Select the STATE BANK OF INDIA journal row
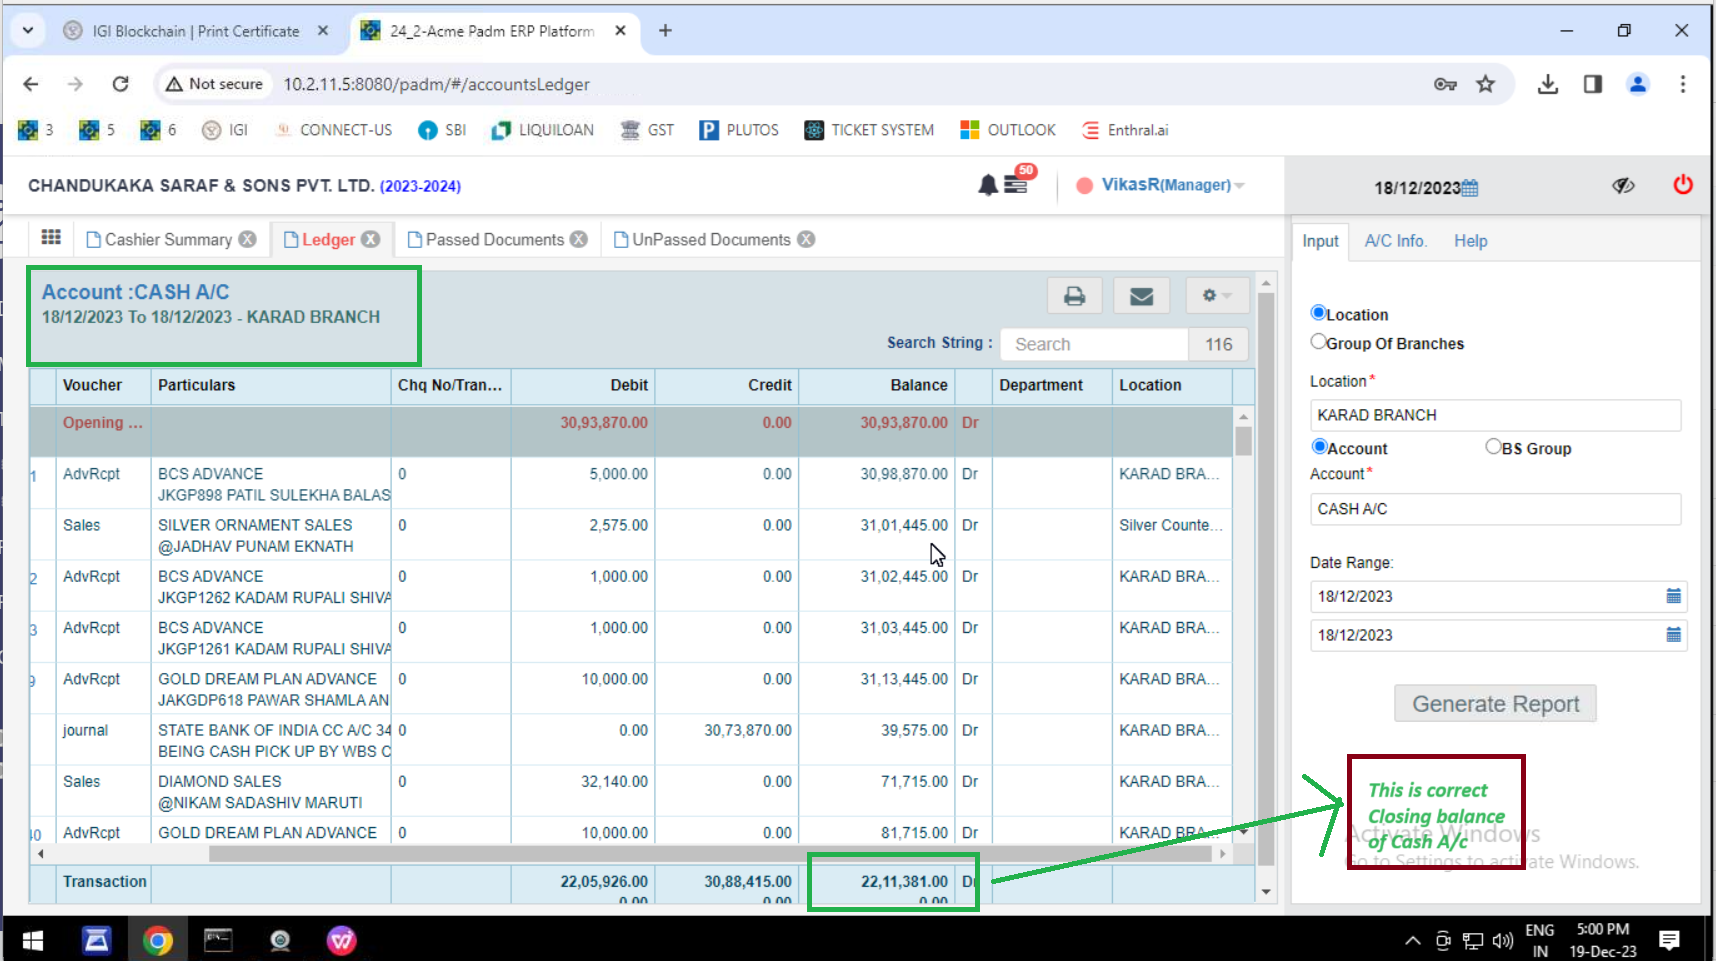Viewport: 1716px width, 961px height. 630,740
